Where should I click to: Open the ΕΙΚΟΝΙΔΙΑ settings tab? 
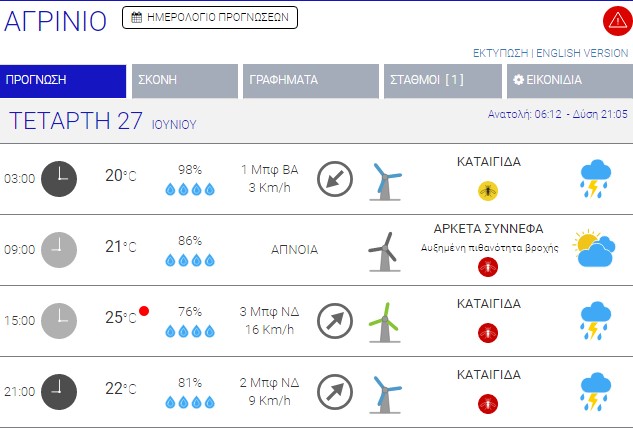[568, 81]
